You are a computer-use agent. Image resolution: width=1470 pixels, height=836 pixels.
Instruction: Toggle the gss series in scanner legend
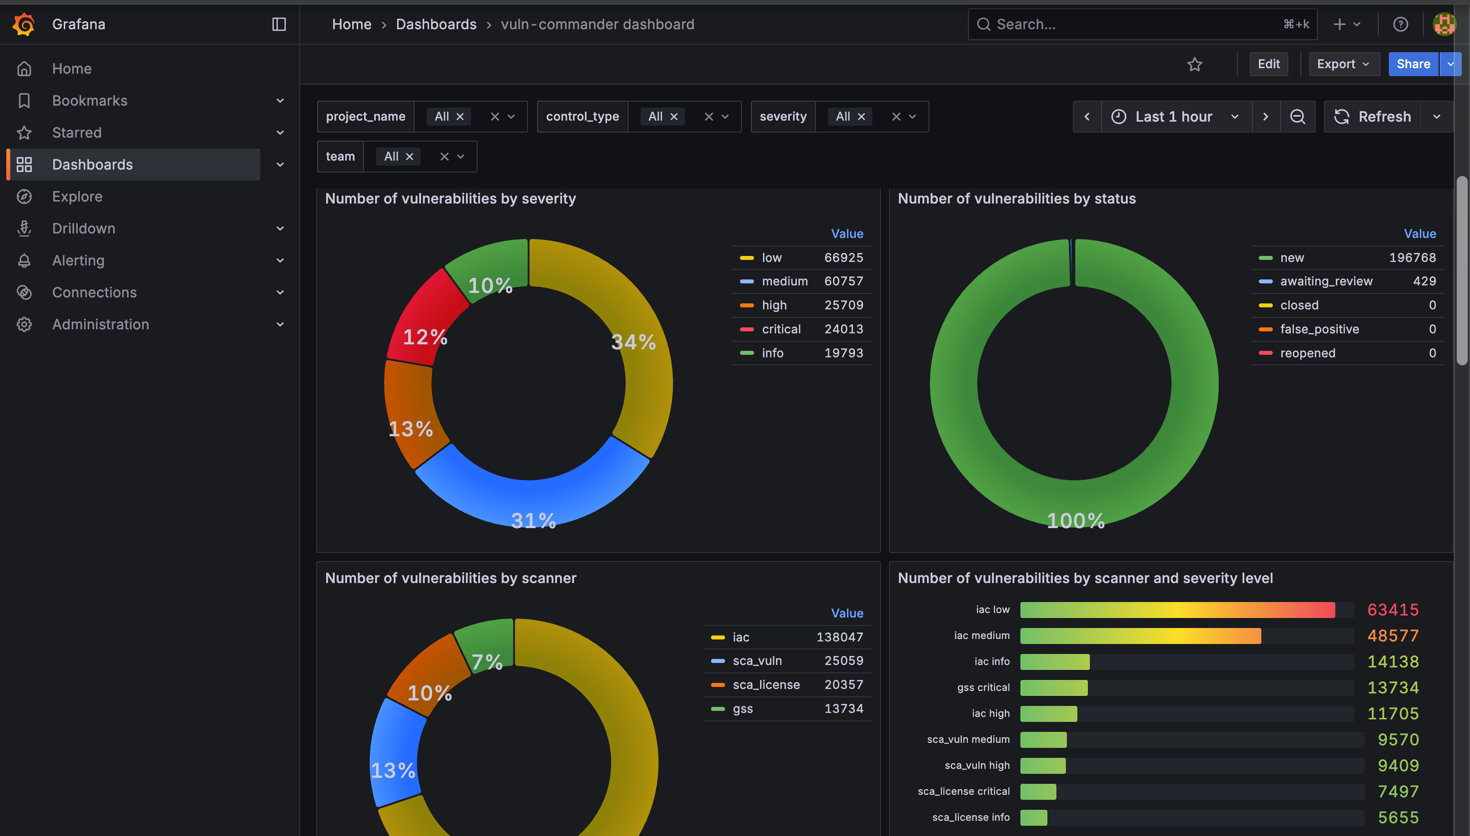coord(742,709)
